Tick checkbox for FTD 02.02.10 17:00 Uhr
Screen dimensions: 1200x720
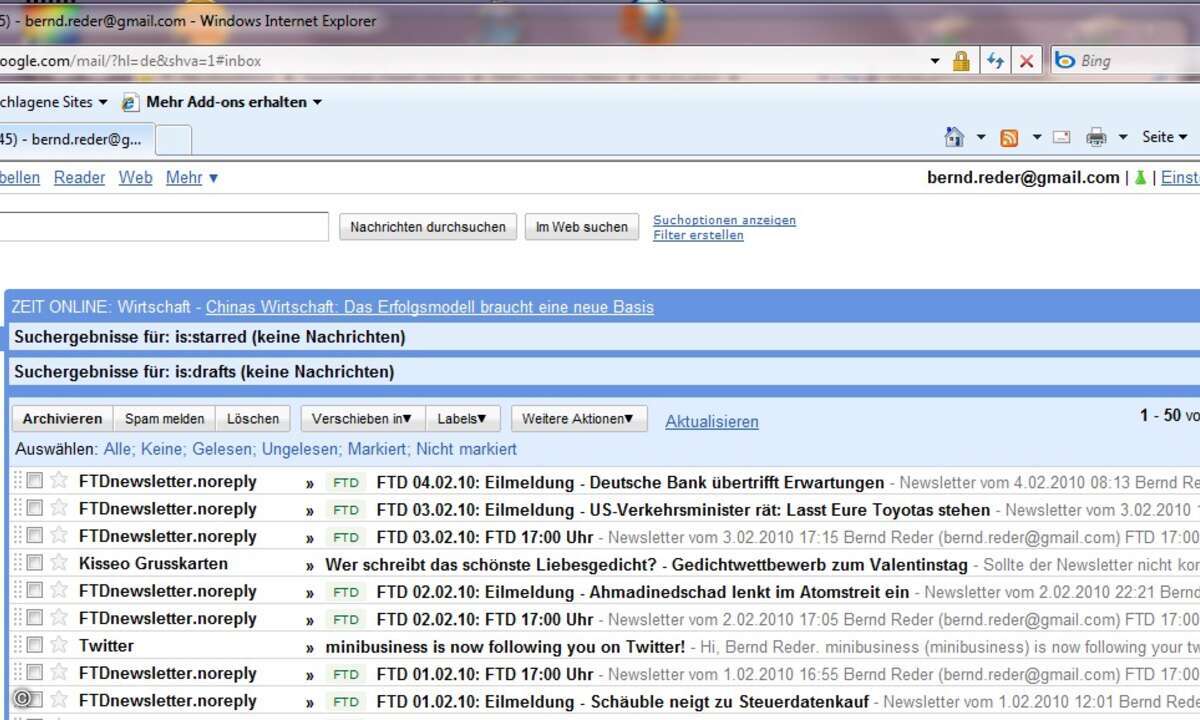pos(35,617)
